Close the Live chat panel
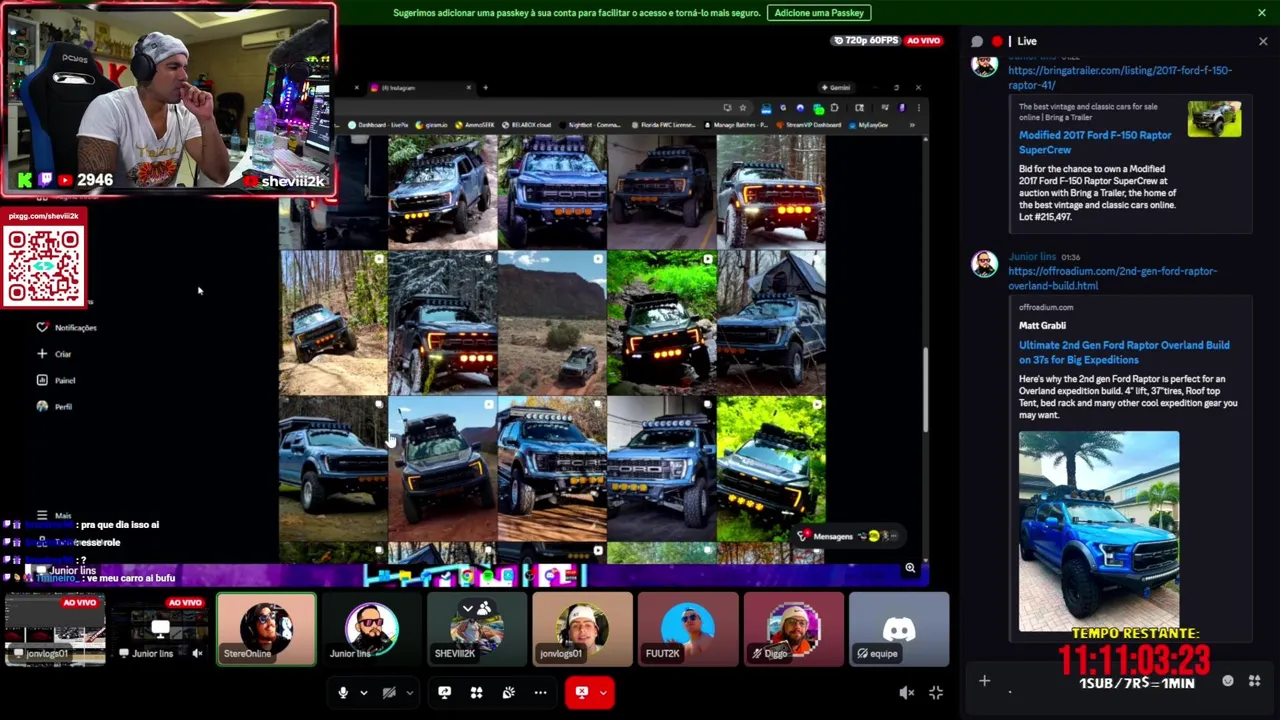The image size is (1280, 720). click(x=1263, y=41)
